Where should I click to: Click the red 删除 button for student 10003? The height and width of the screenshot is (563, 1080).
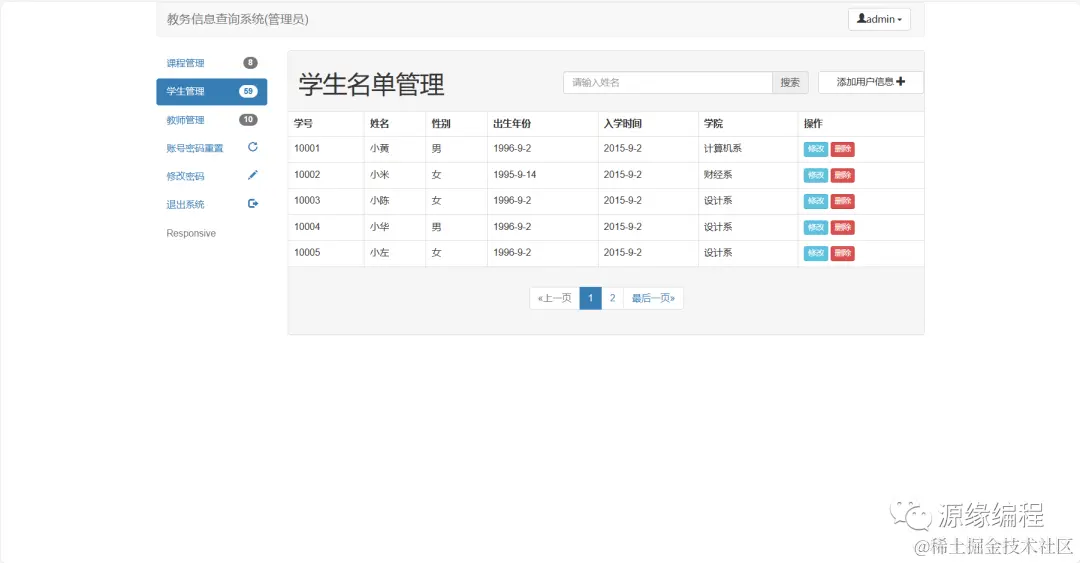[x=842, y=201]
